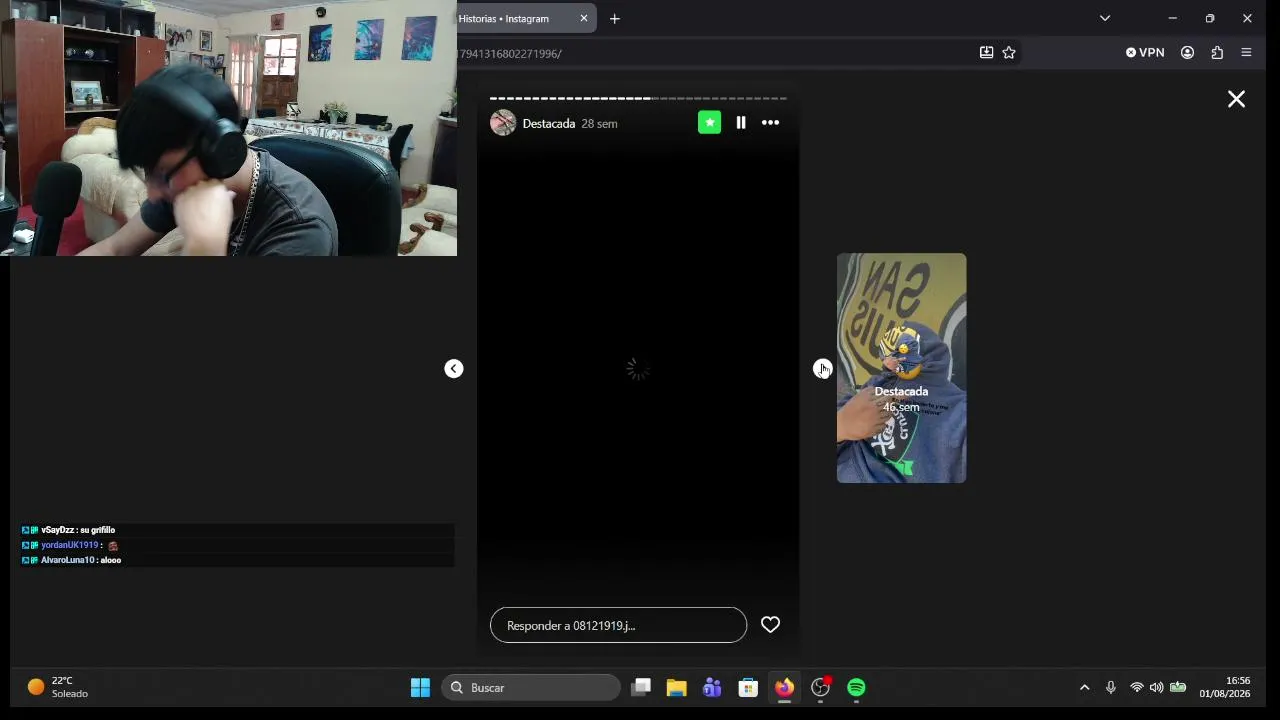Switch to Firefox on the taskbar

tap(784, 688)
